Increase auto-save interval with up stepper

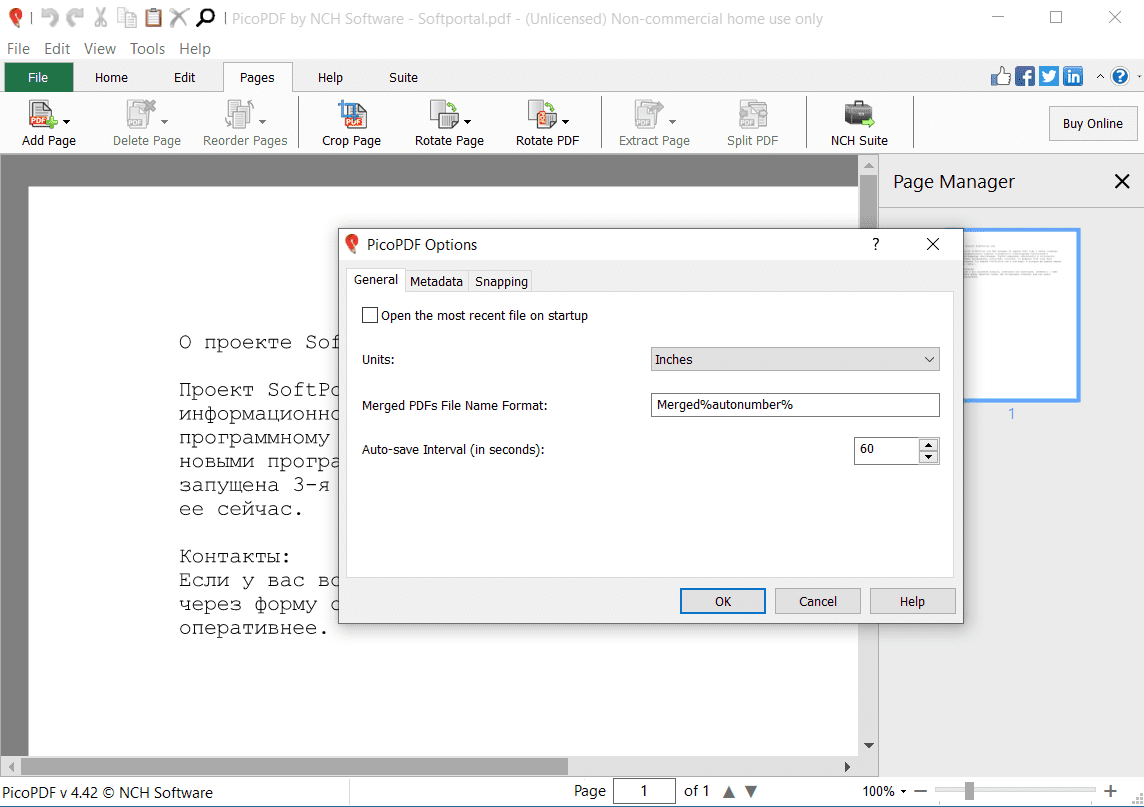[x=928, y=444]
